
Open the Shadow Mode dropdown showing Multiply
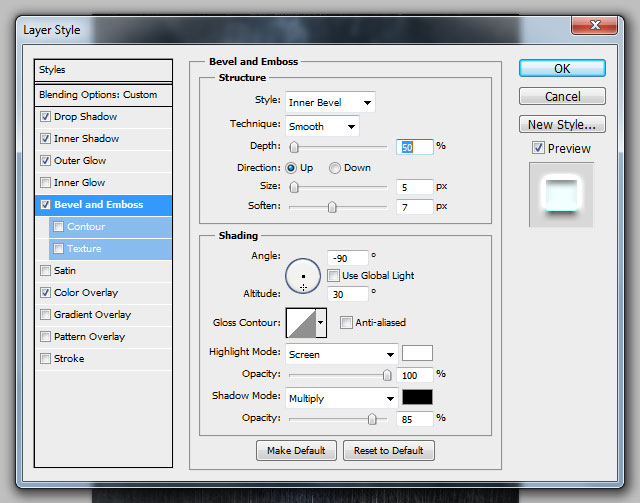pyautogui.click(x=342, y=398)
